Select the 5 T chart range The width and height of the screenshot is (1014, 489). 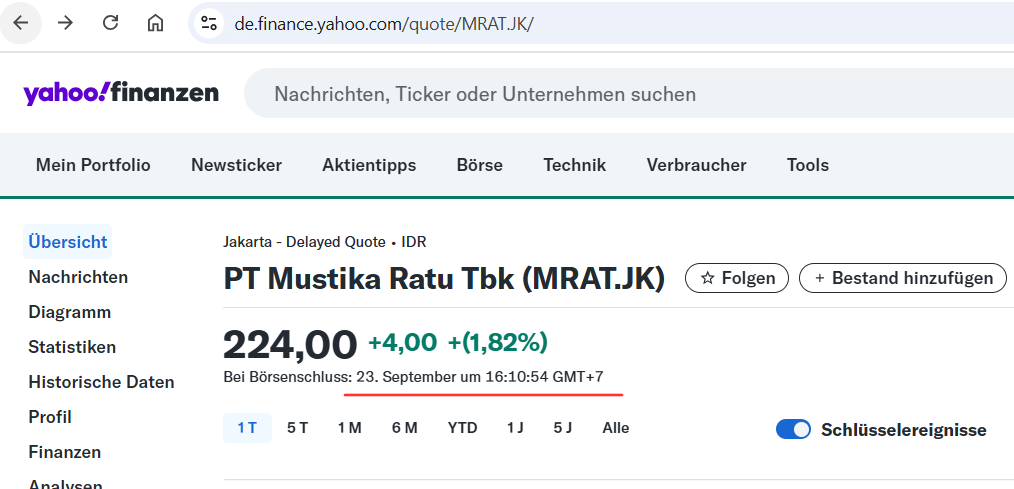297,428
